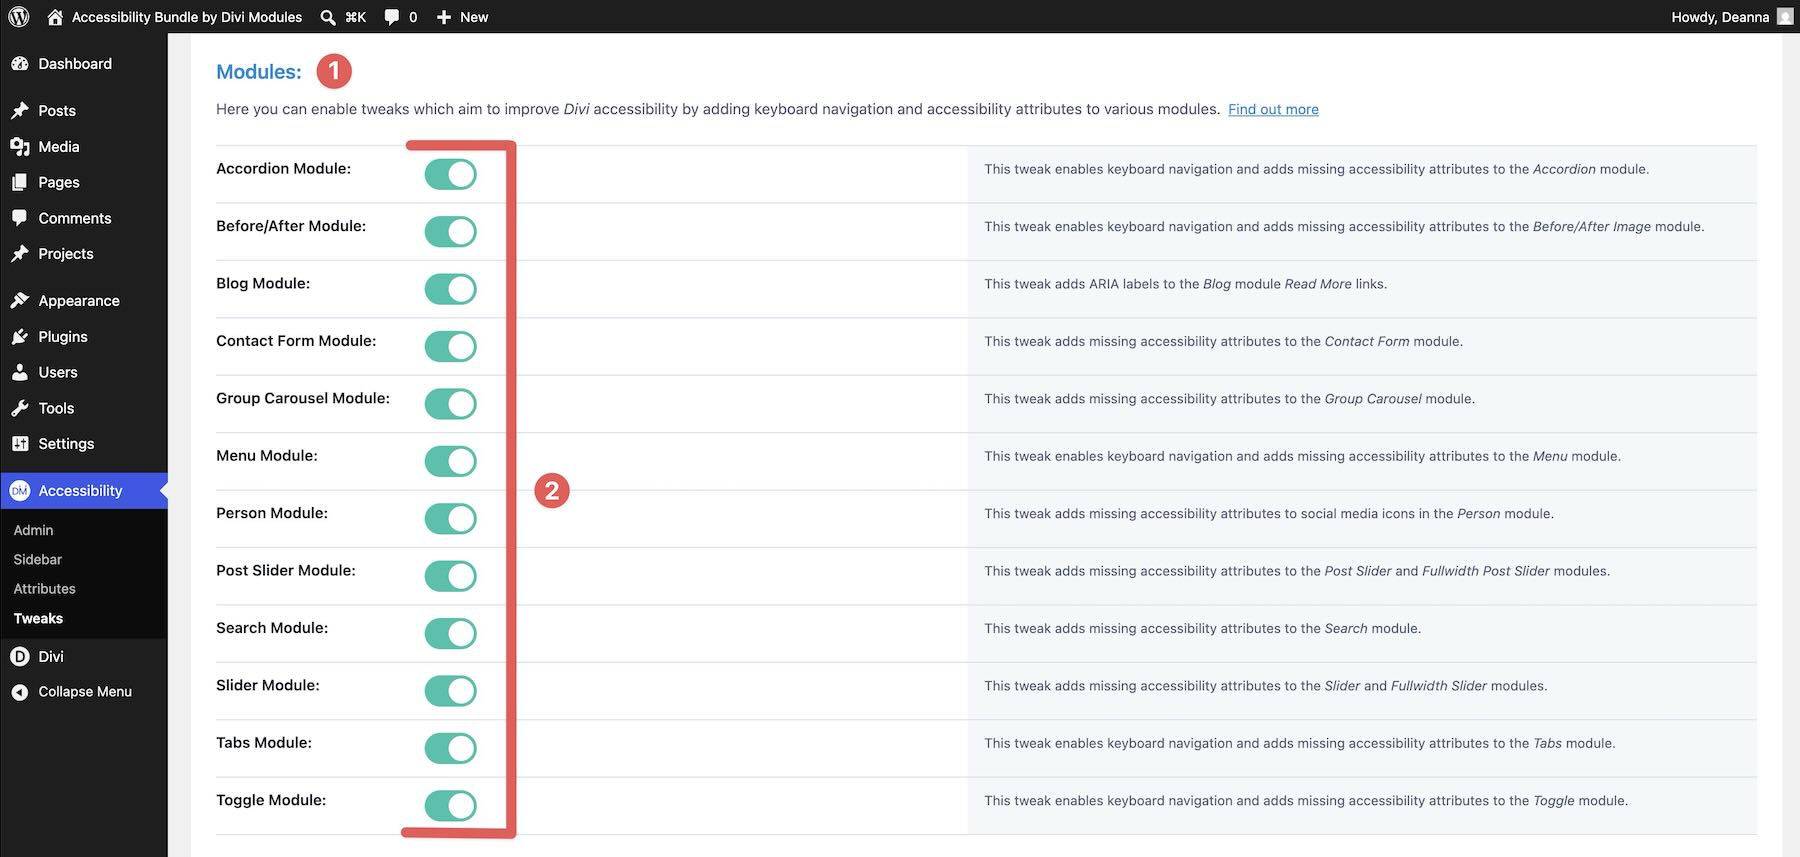Click the Accordion Module description text
The image size is (1800, 857).
(1316, 169)
